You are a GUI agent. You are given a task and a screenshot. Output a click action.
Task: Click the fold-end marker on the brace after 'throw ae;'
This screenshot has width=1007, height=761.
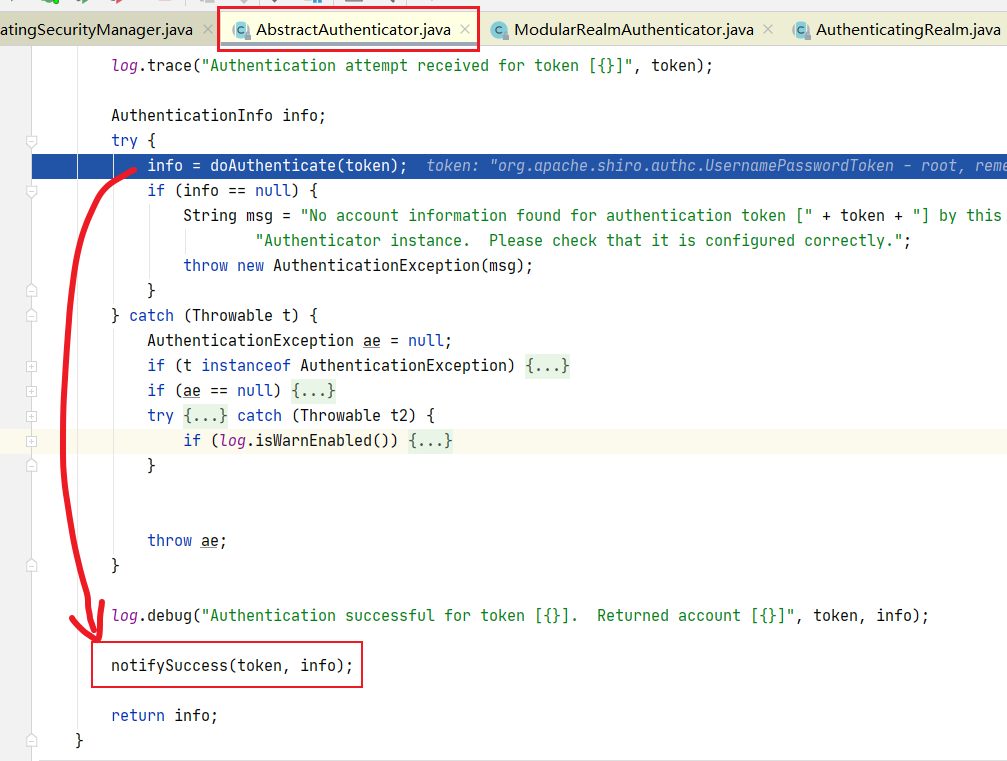point(31,566)
